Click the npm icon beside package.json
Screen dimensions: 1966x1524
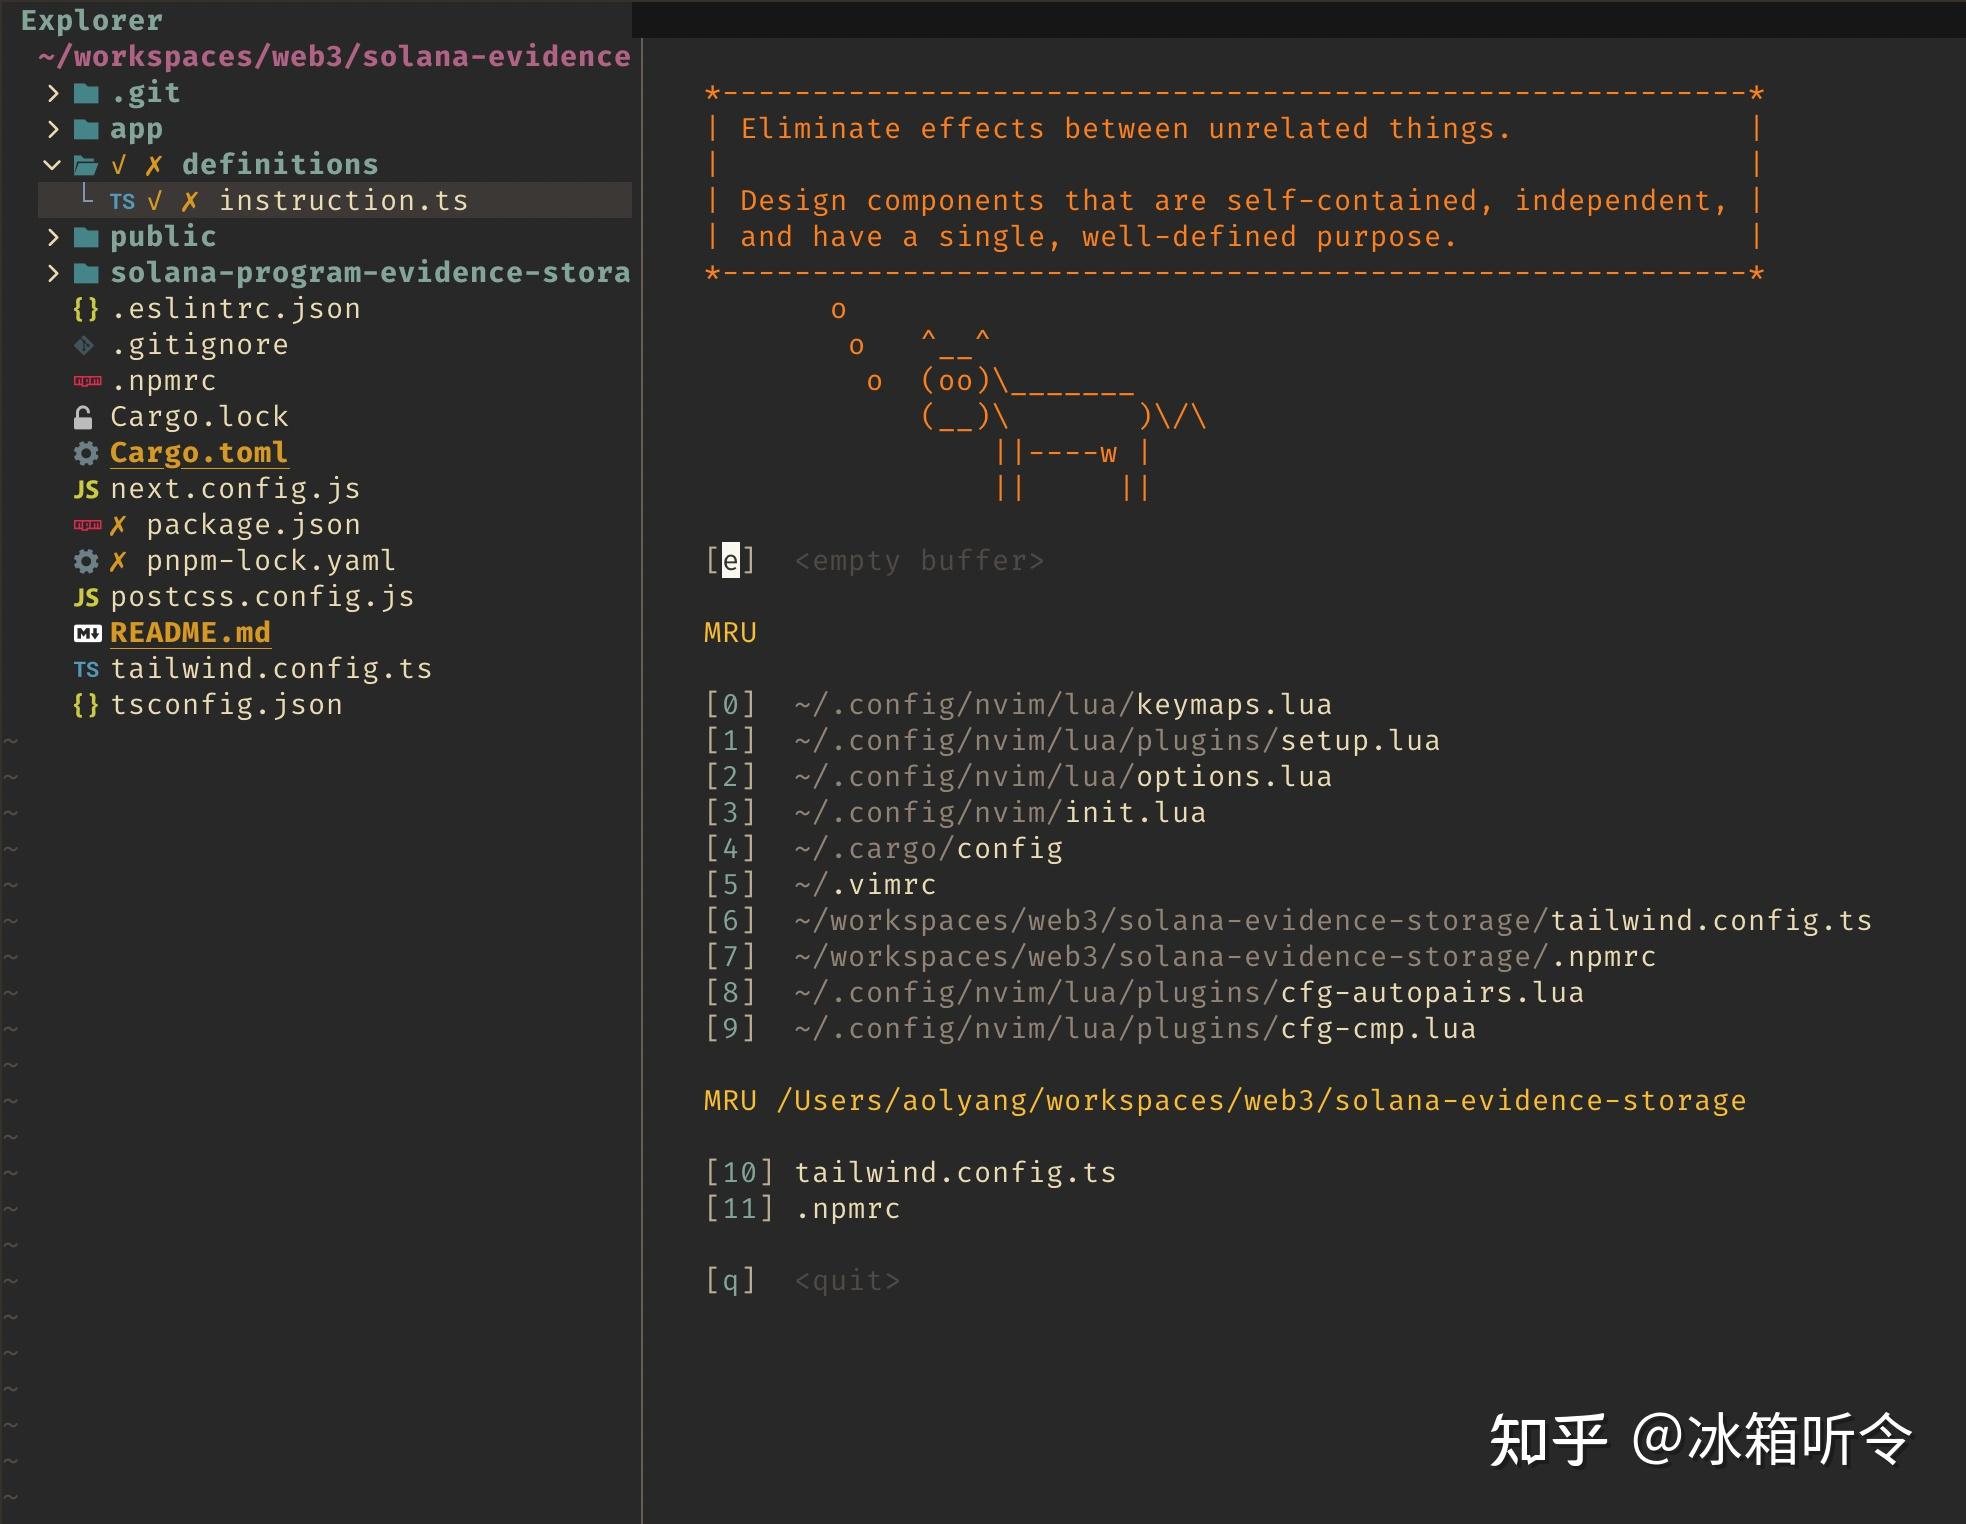click(x=87, y=524)
